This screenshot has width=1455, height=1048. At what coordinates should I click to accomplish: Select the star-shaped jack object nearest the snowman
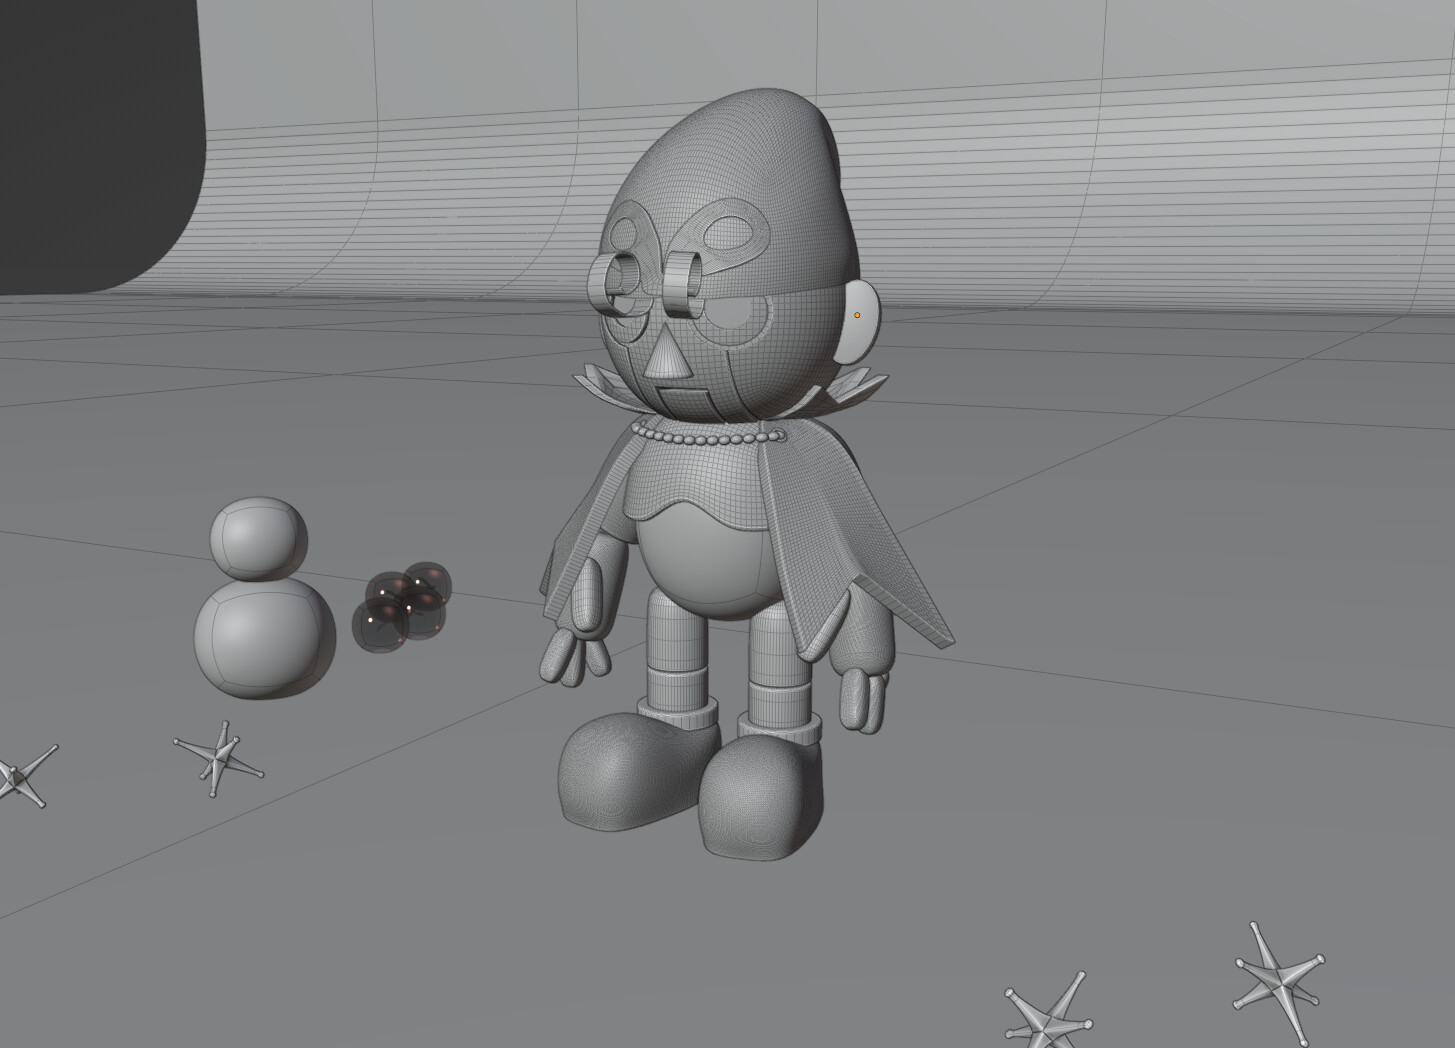pyautogui.click(x=219, y=758)
